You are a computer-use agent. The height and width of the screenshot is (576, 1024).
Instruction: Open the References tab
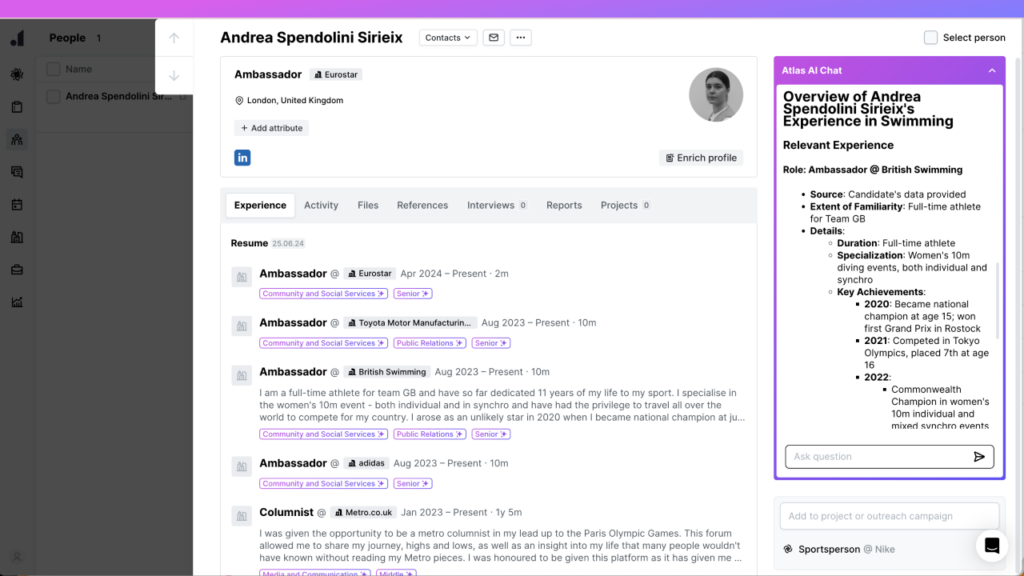(422, 205)
